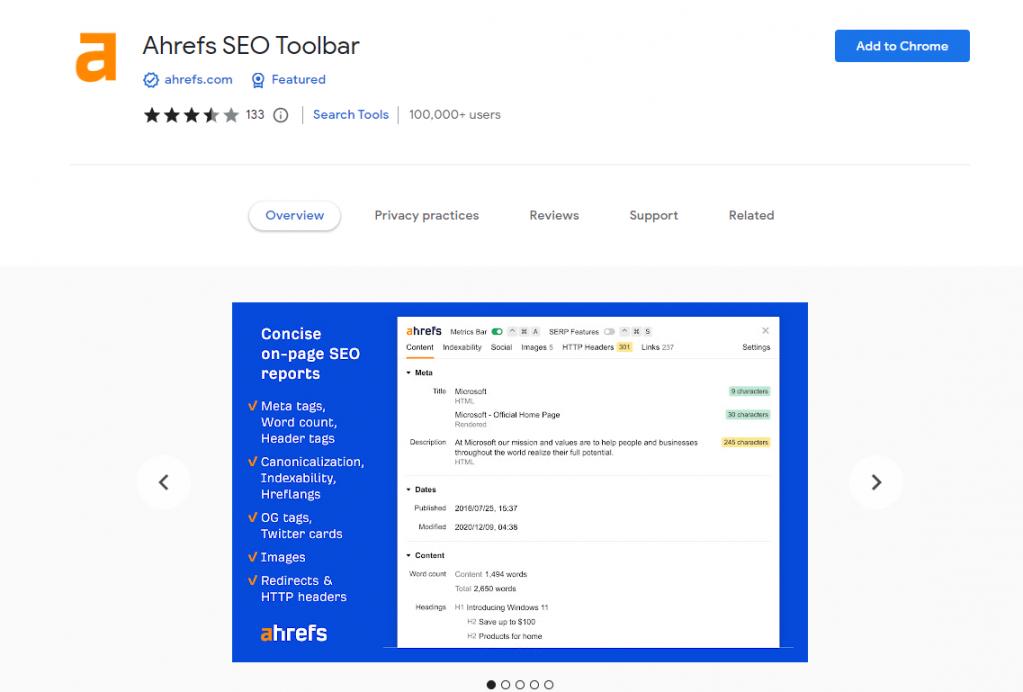The image size is (1023, 692).
Task: Select the Overview tab
Action: pyautogui.click(x=294, y=215)
